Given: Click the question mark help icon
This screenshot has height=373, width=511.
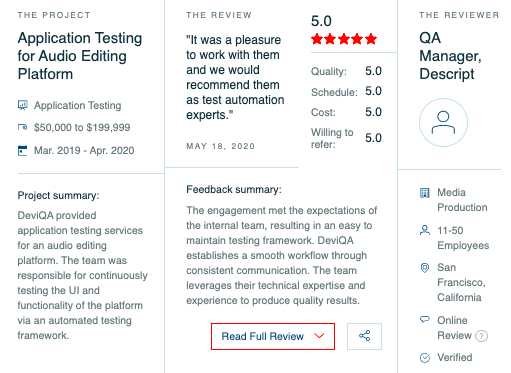Looking at the screenshot, I should [x=481, y=336].
